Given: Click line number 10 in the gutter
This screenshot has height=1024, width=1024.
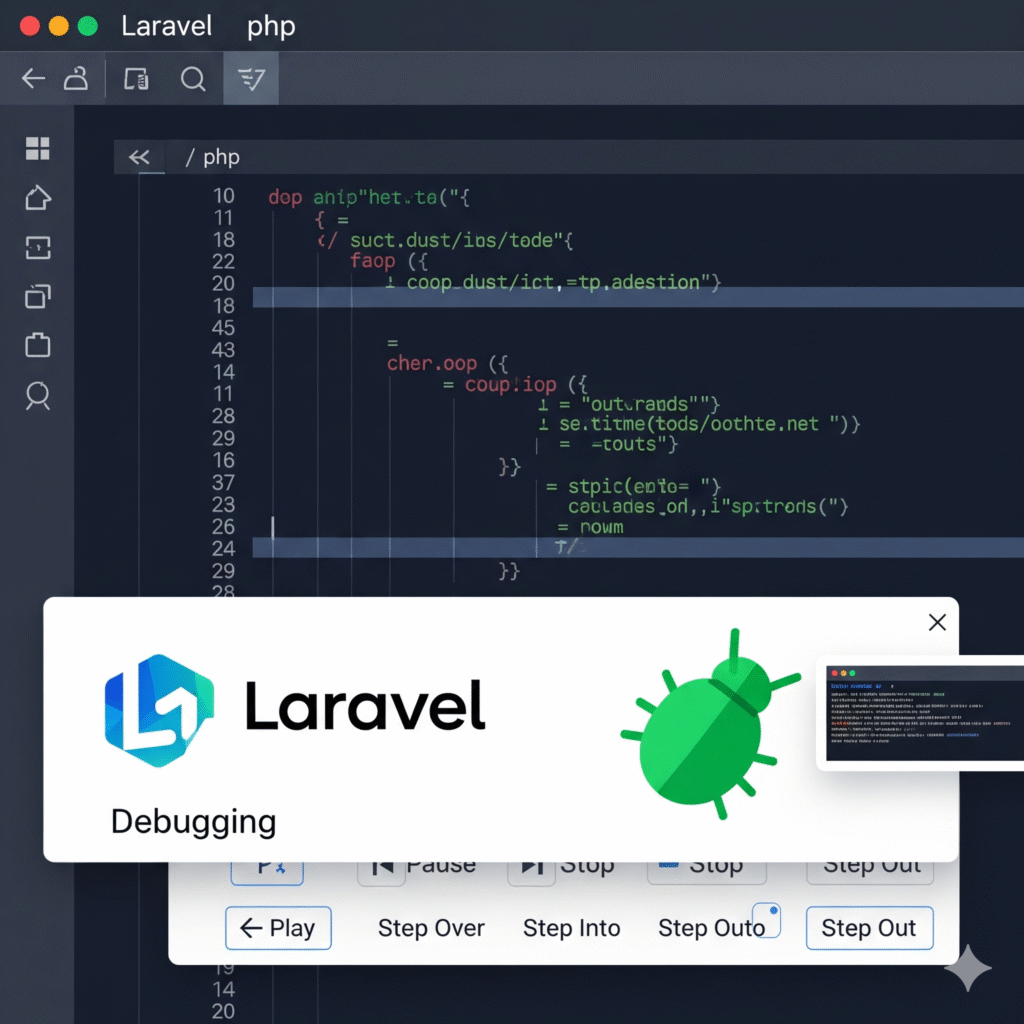Looking at the screenshot, I should pos(223,196).
